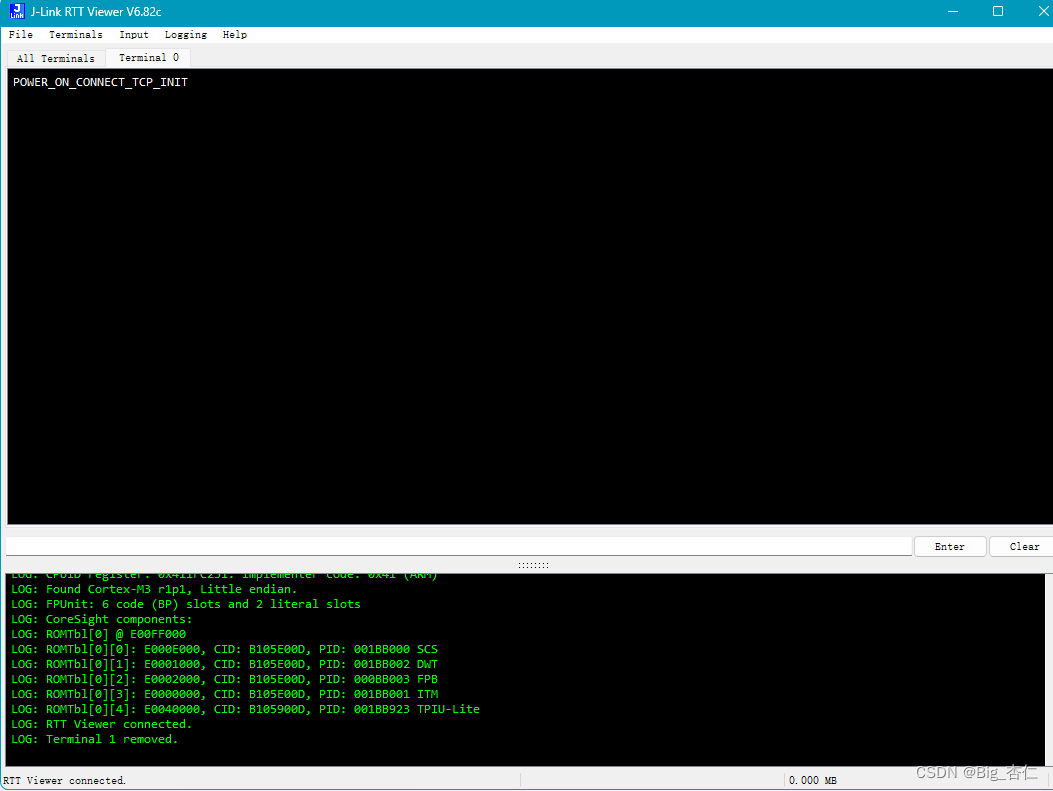This screenshot has height=791, width=1053.
Task: Open the Logging menu
Action: coord(186,34)
